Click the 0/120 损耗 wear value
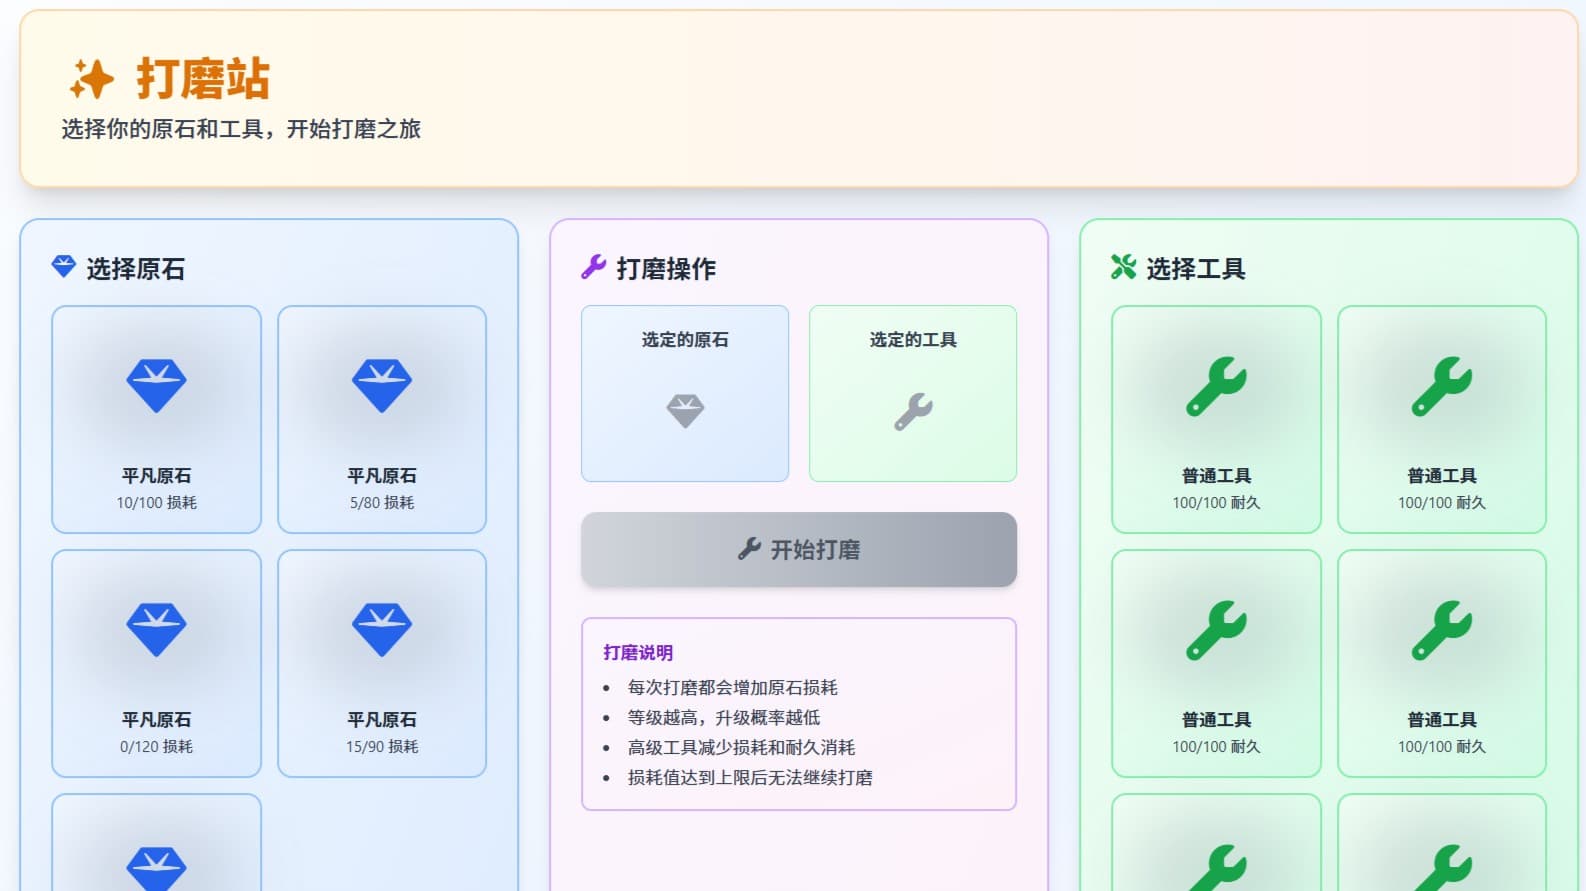Screen dimensions: 1586x891 point(156,747)
